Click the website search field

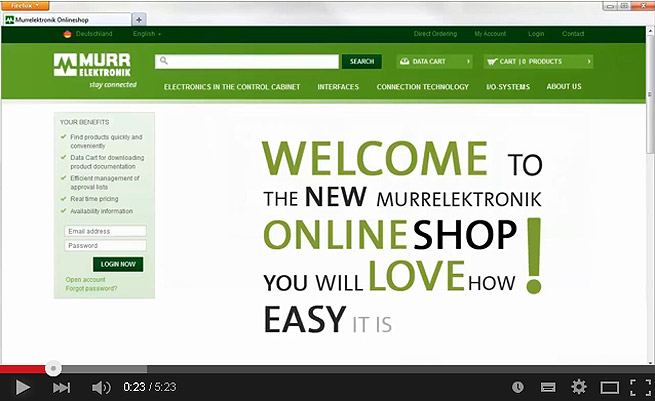[247, 61]
